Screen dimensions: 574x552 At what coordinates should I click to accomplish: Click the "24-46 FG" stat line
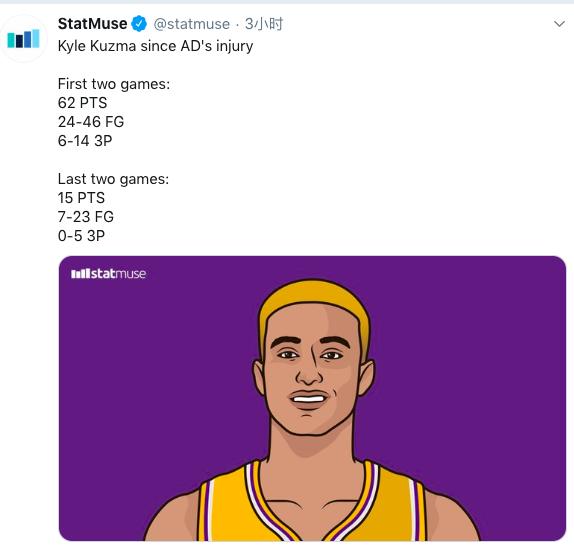91,122
